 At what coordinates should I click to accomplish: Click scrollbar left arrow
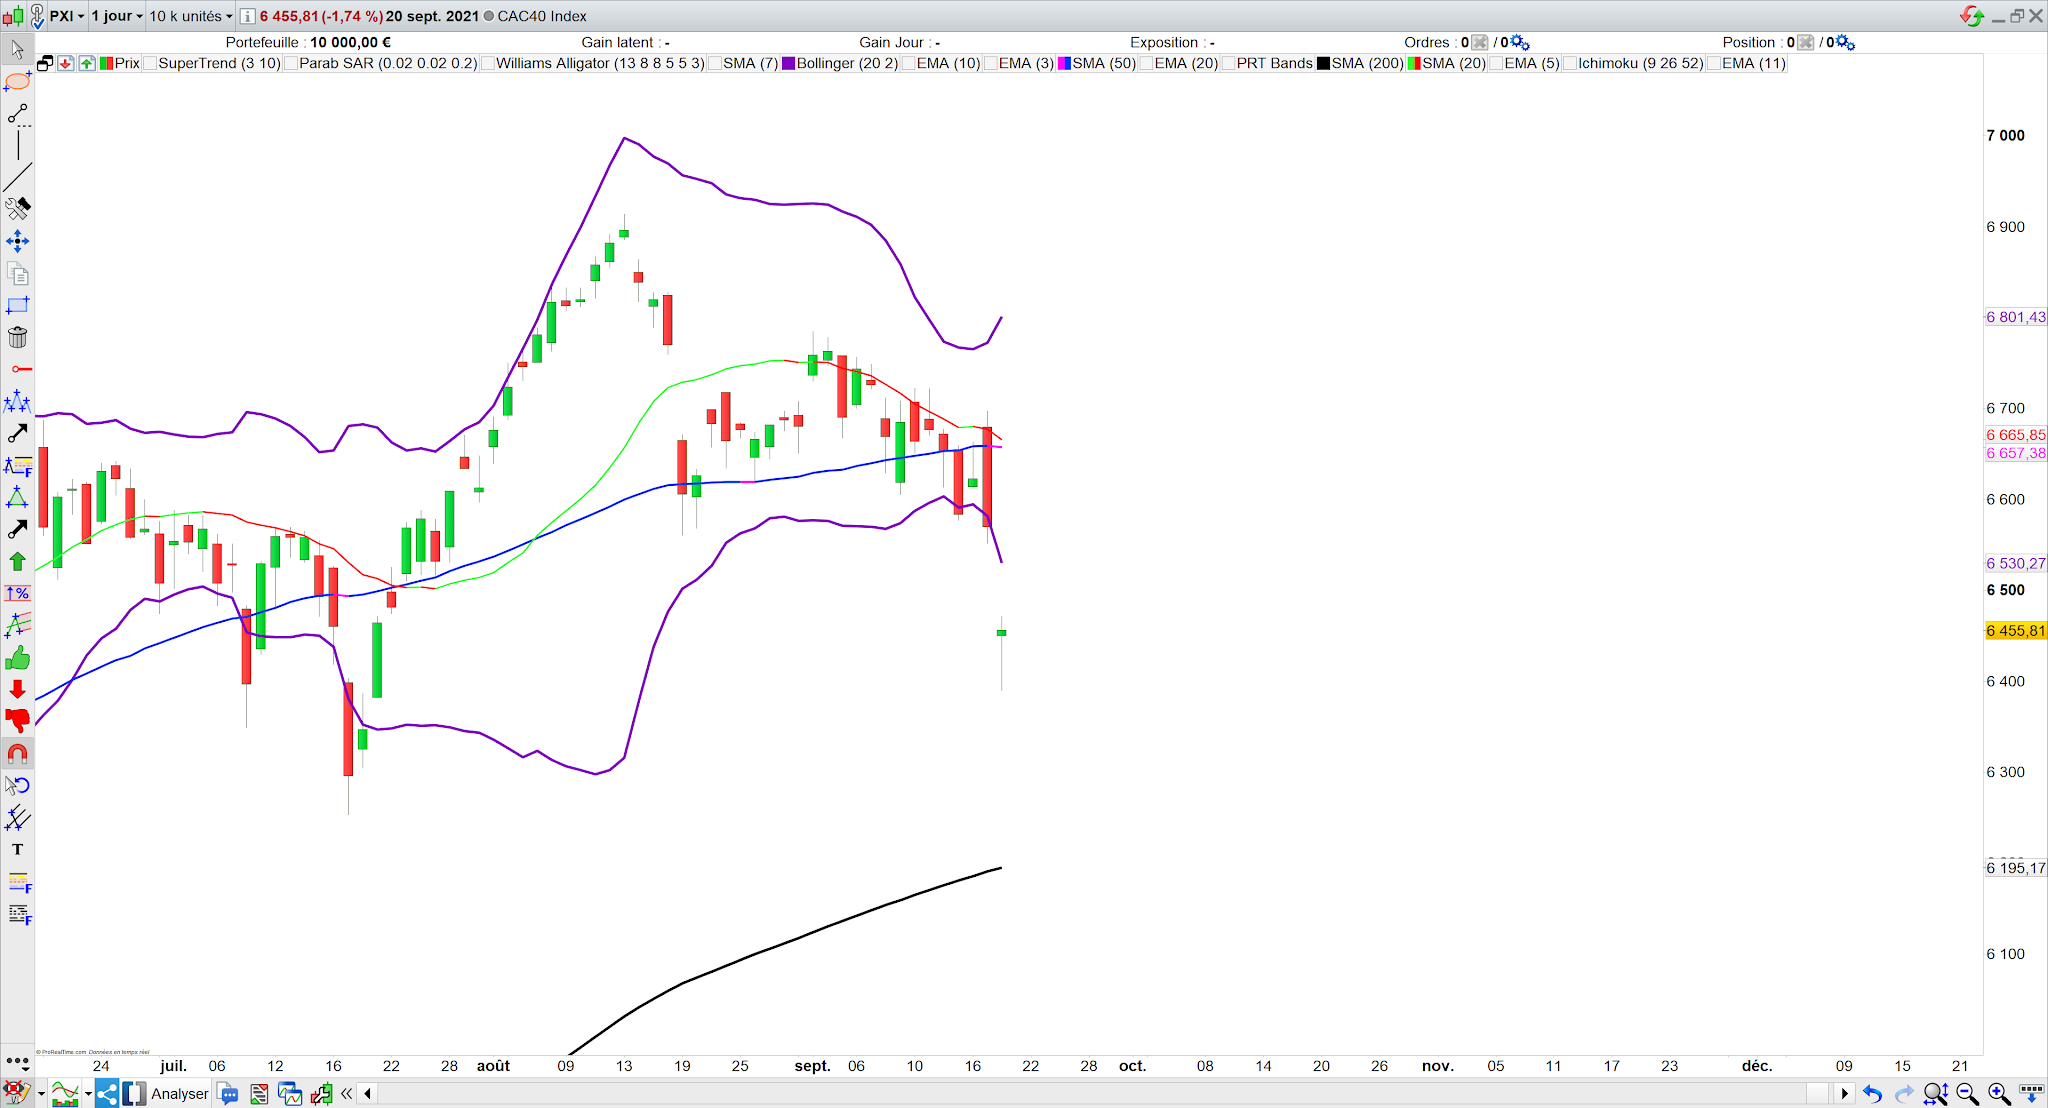pos(368,1094)
